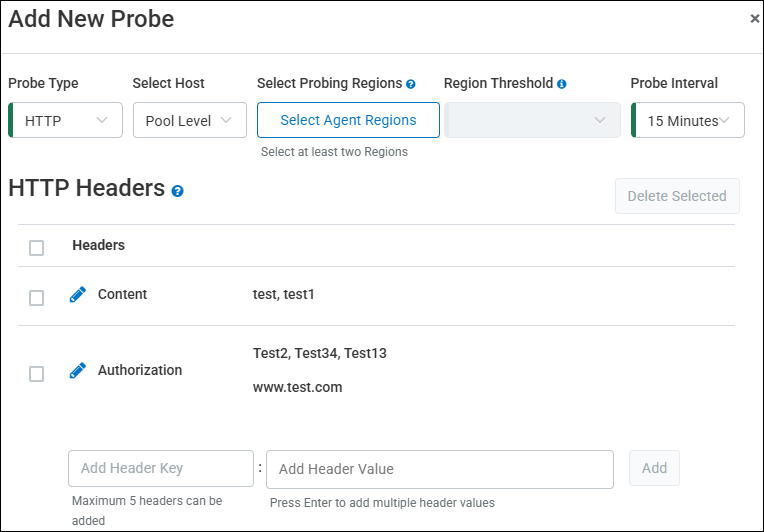Screen dimensions: 764x532
Task: Select the Authorization header row checkbox
Action: tap(37, 373)
